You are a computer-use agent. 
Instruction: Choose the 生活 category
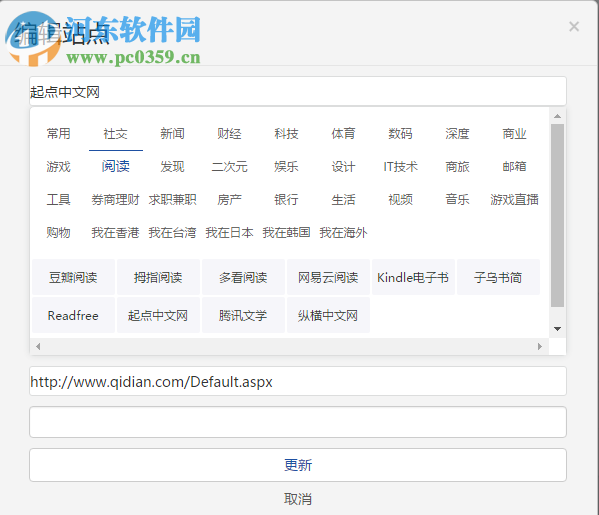(343, 199)
